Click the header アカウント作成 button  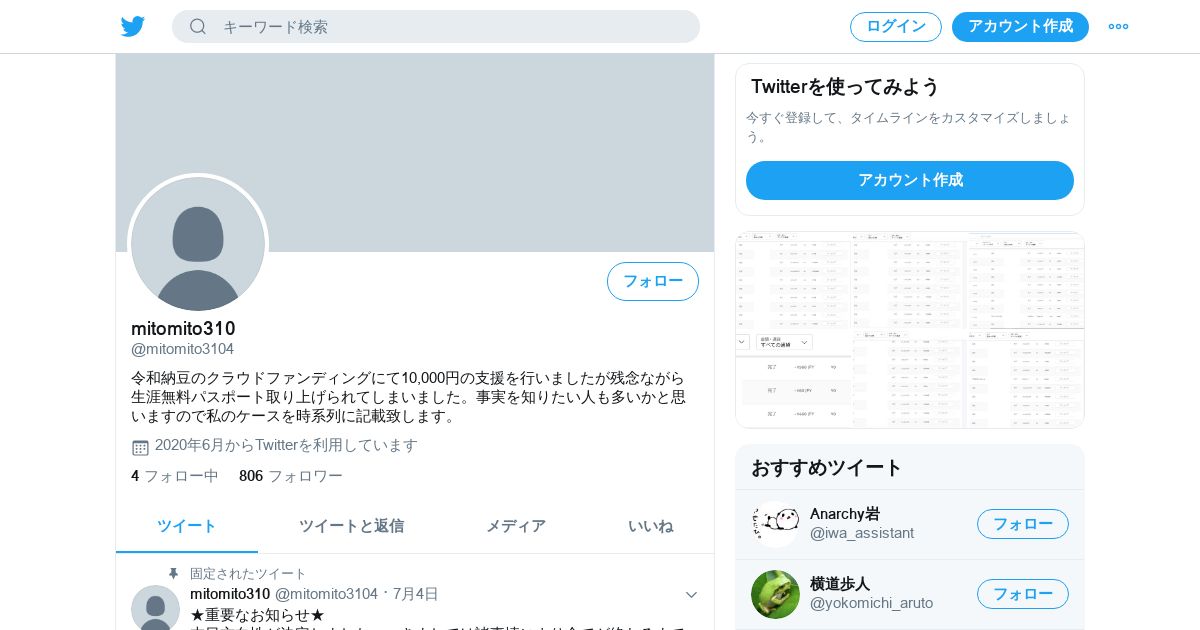1020,27
